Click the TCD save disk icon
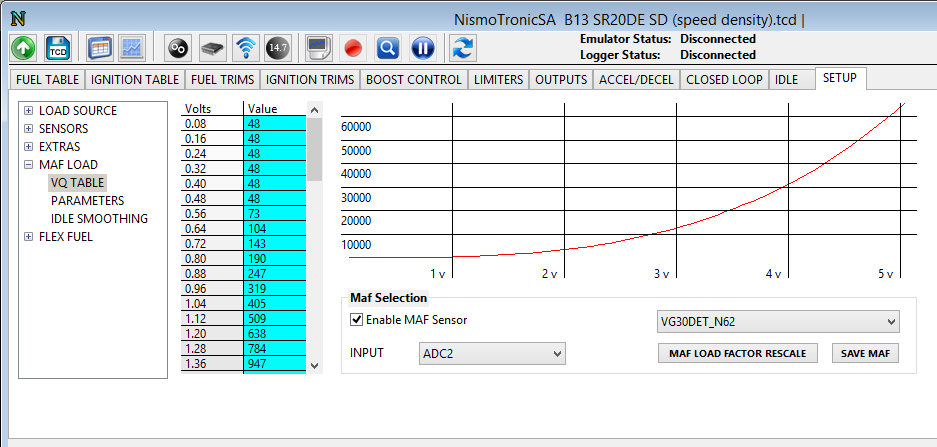 [x=59, y=47]
